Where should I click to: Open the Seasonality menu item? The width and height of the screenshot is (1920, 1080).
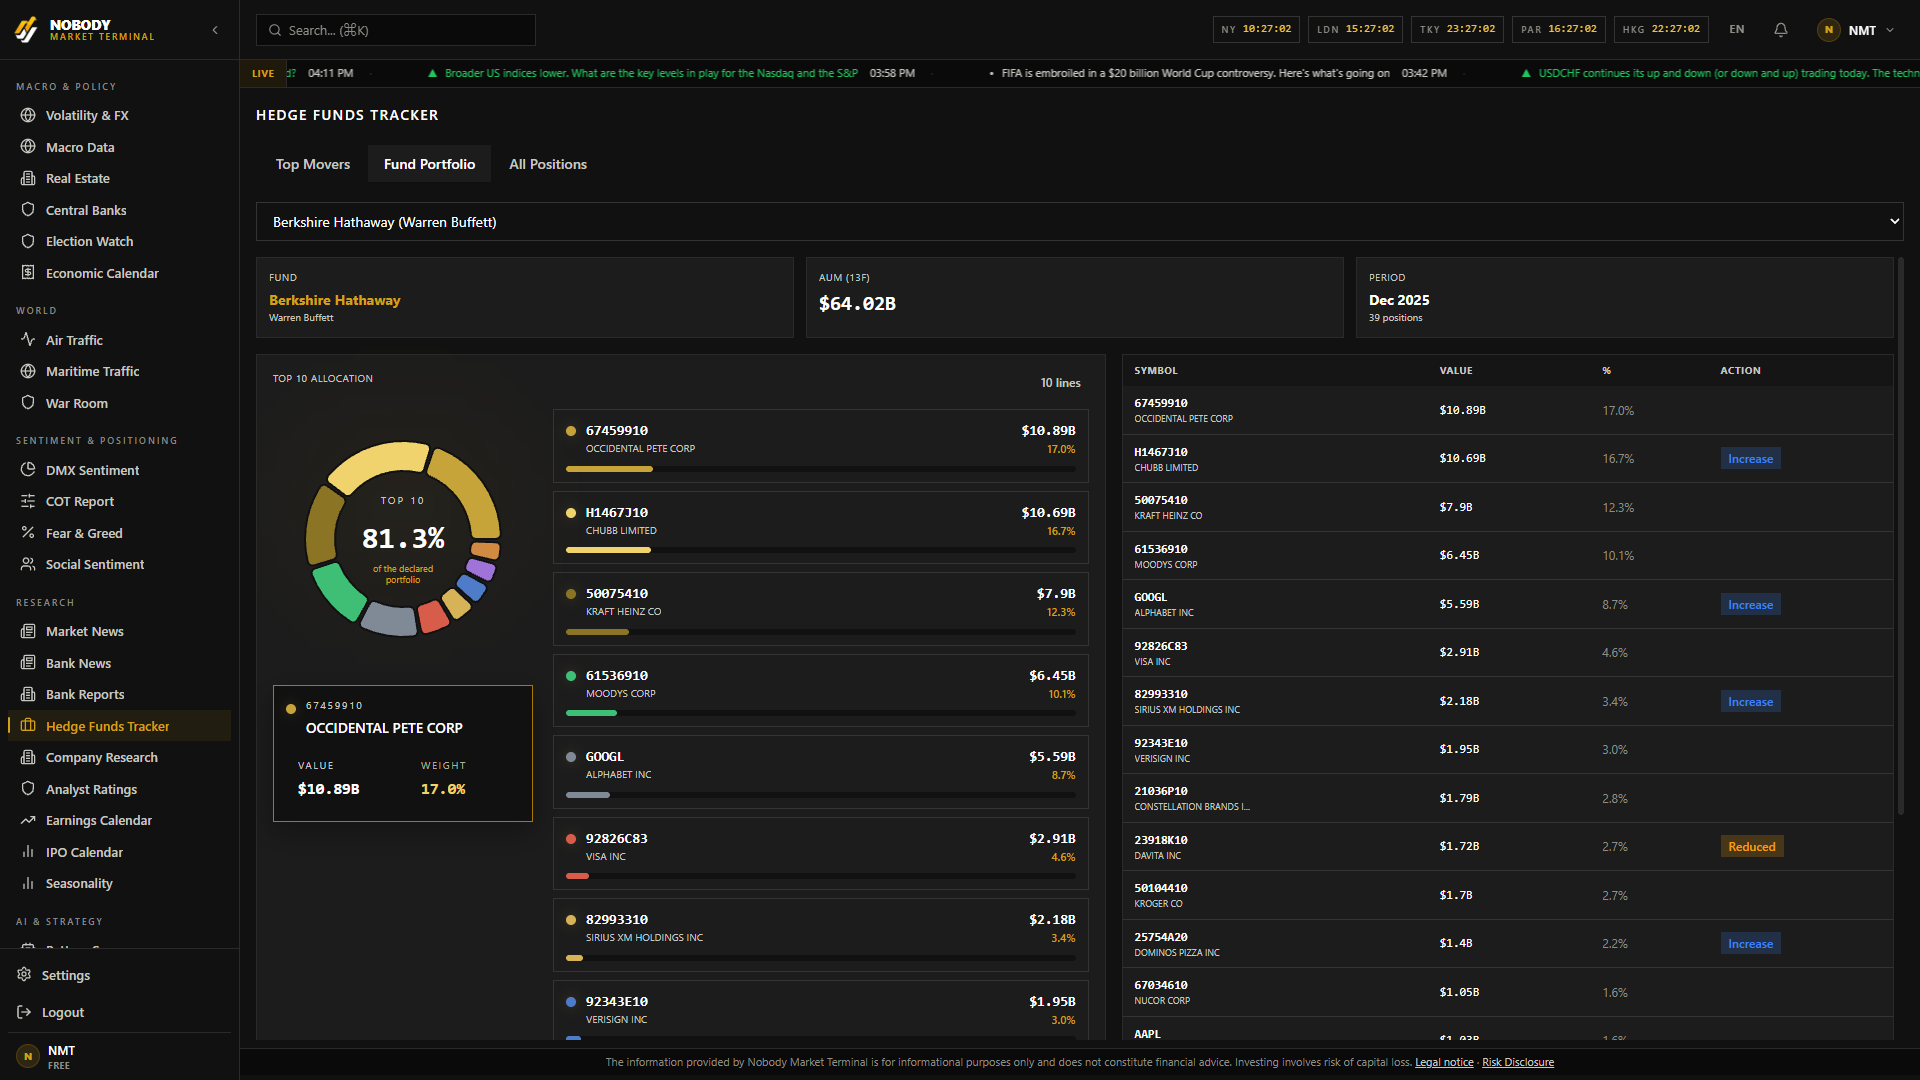(79, 883)
